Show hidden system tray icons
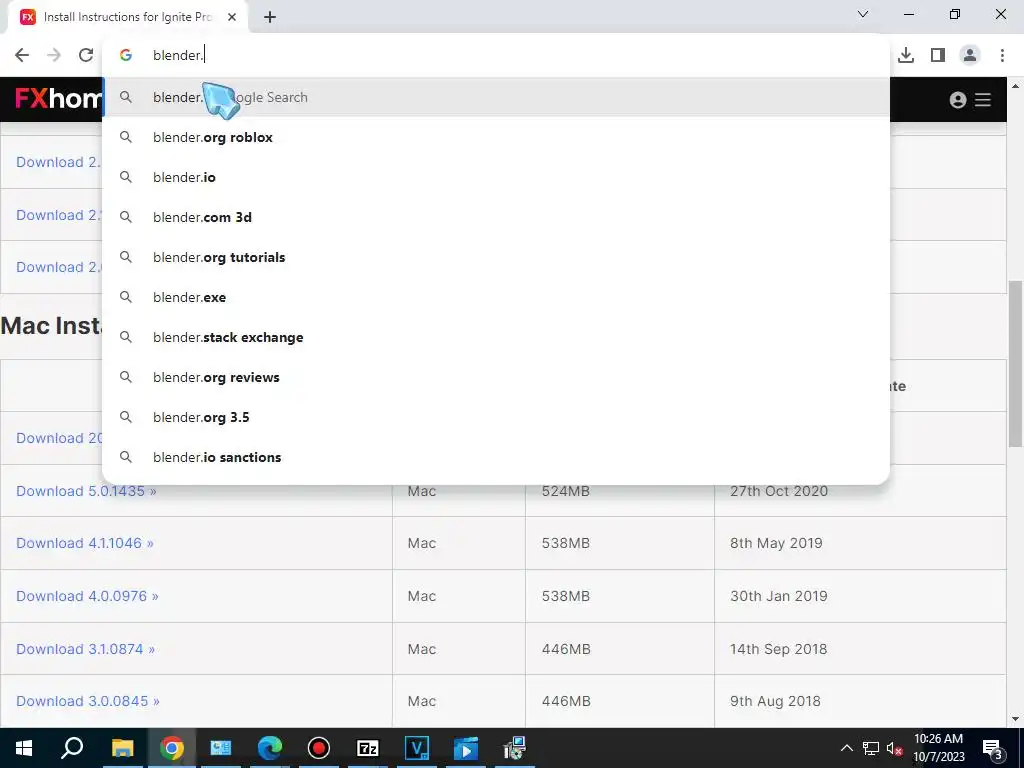Viewport: 1024px width, 768px height. click(846, 748)
